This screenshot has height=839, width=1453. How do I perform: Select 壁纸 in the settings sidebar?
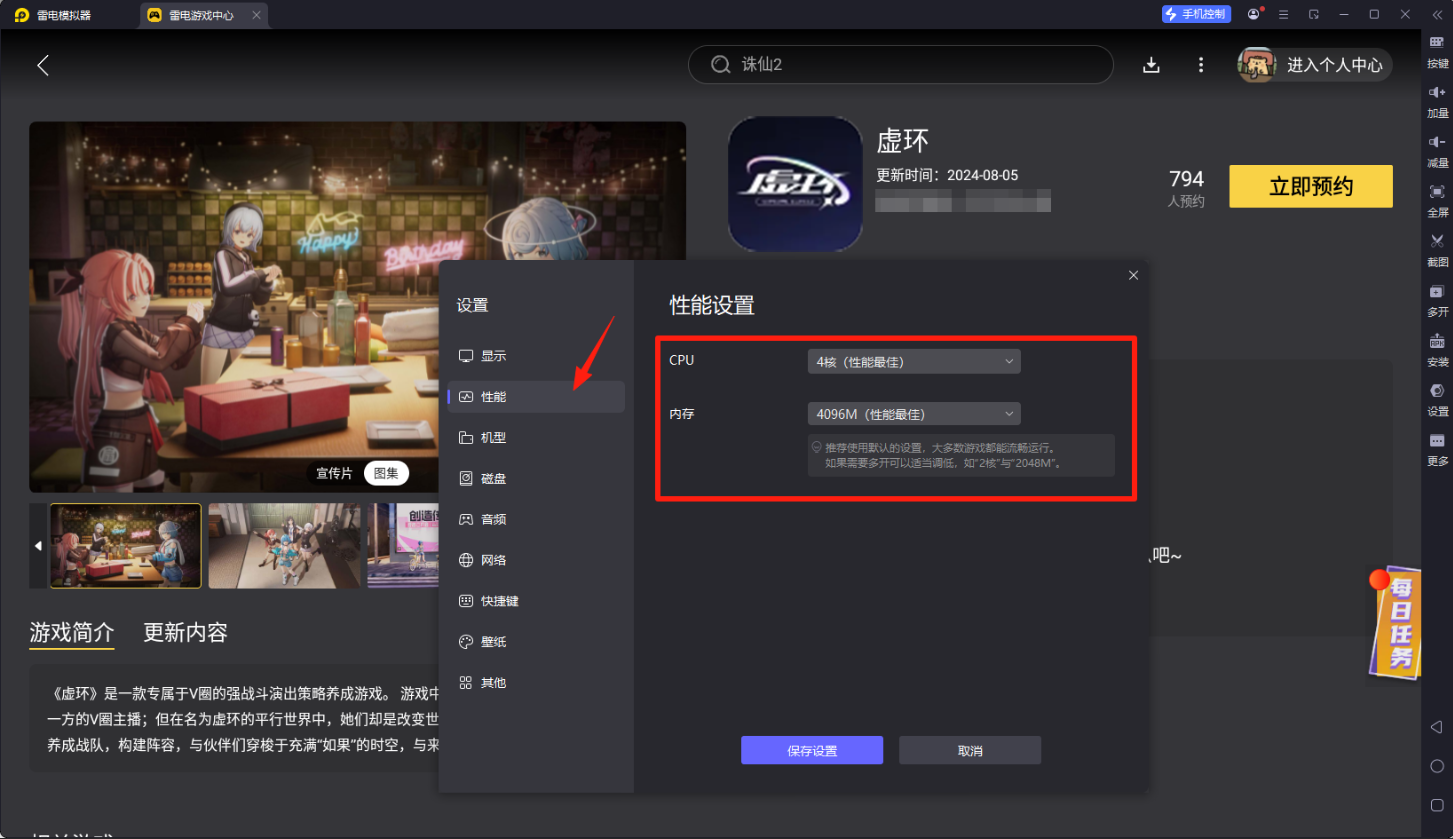[x=536, y=642]
